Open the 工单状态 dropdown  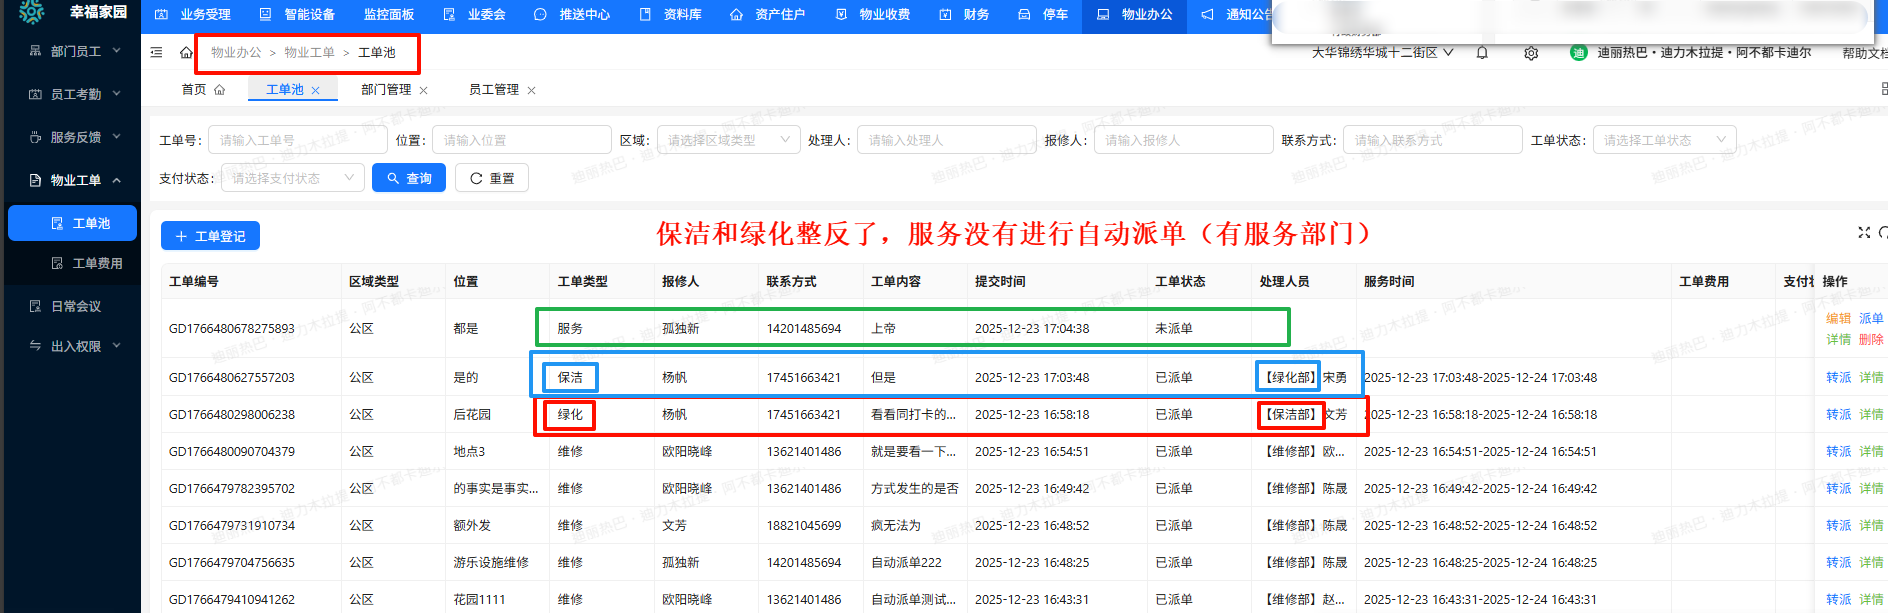pos(1663,140)
